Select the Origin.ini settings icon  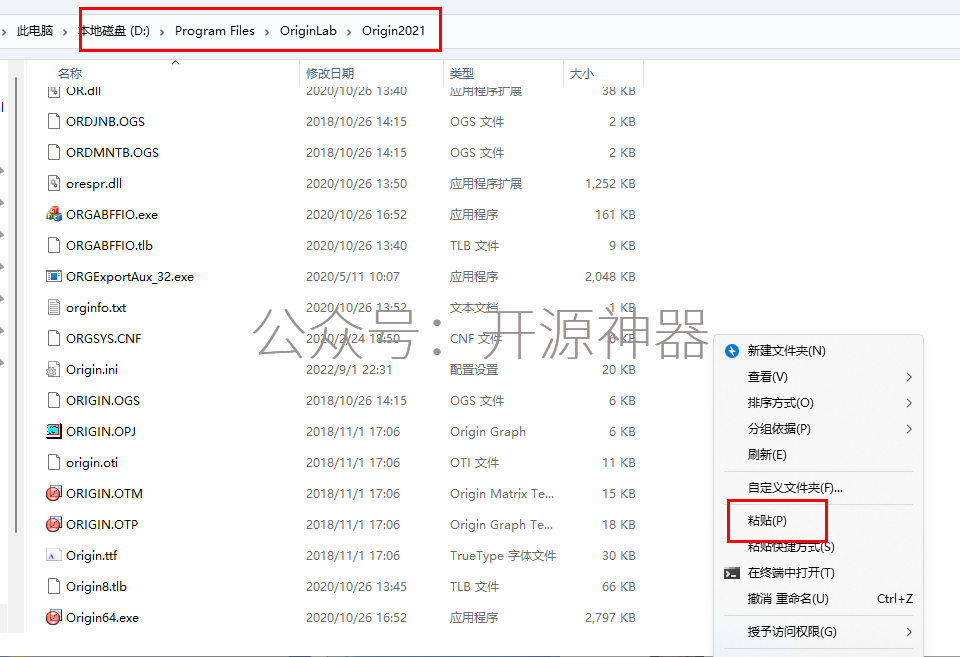(54, 369)
